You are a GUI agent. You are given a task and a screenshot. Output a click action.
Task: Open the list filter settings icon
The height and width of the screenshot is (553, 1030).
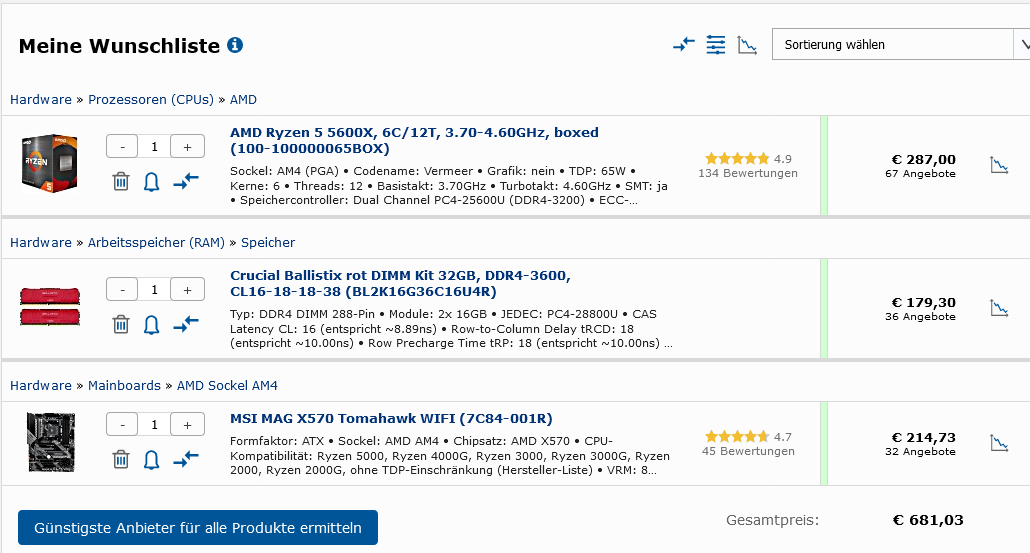[715, 45]
